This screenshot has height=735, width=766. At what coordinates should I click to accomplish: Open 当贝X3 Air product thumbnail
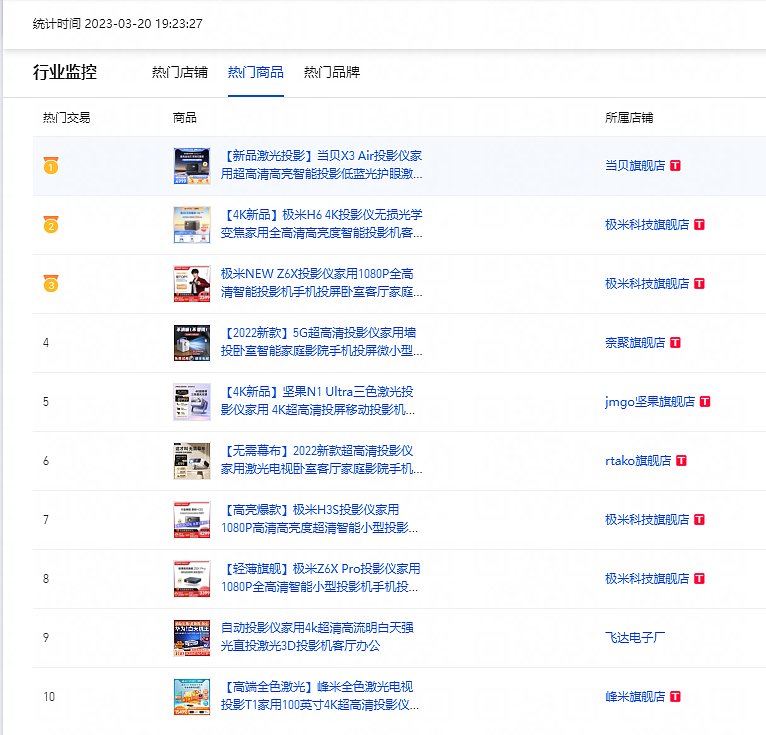(x=192, y=166)
